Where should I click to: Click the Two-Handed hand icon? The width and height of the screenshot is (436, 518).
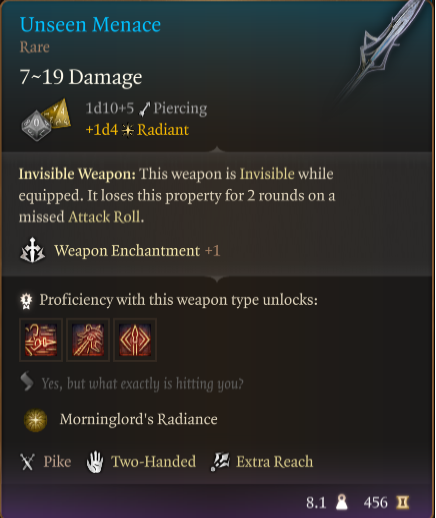coord(95,462)
